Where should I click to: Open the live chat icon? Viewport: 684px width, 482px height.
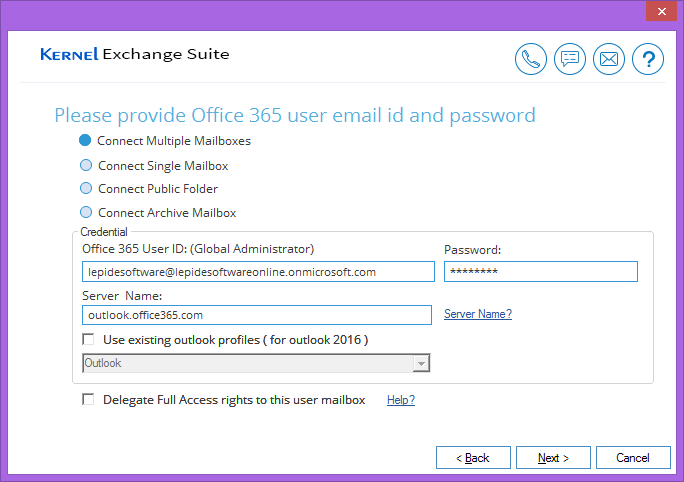click(570, 59)
